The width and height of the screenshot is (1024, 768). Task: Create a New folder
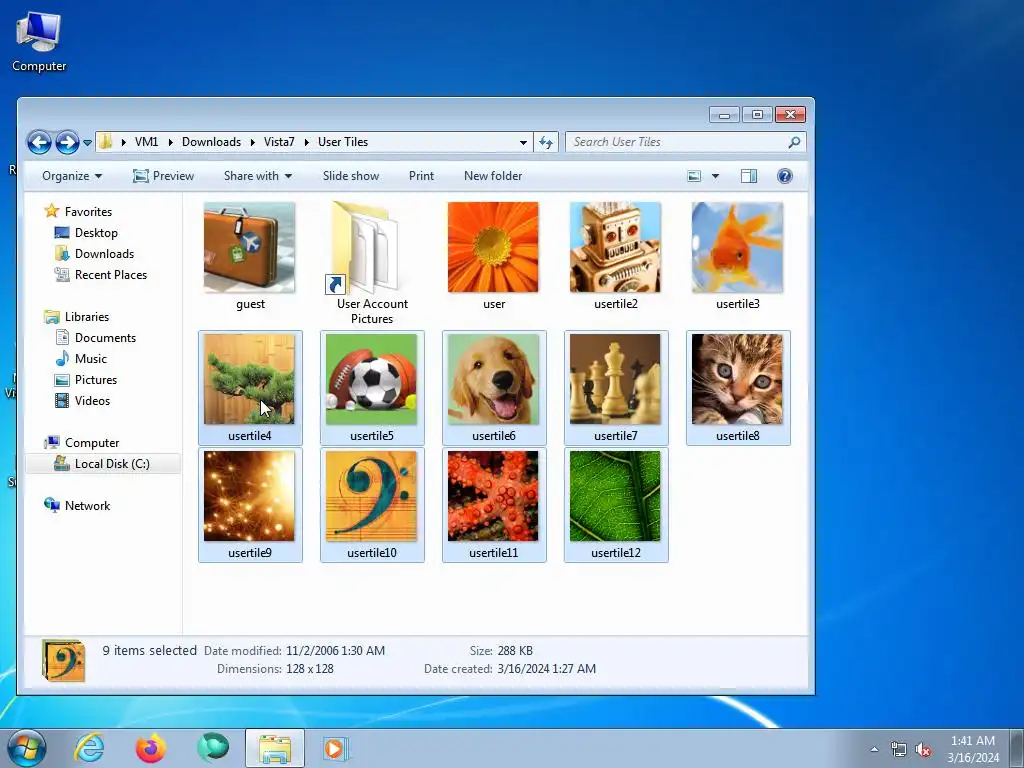pyautogui.click(x=493, y=176)
